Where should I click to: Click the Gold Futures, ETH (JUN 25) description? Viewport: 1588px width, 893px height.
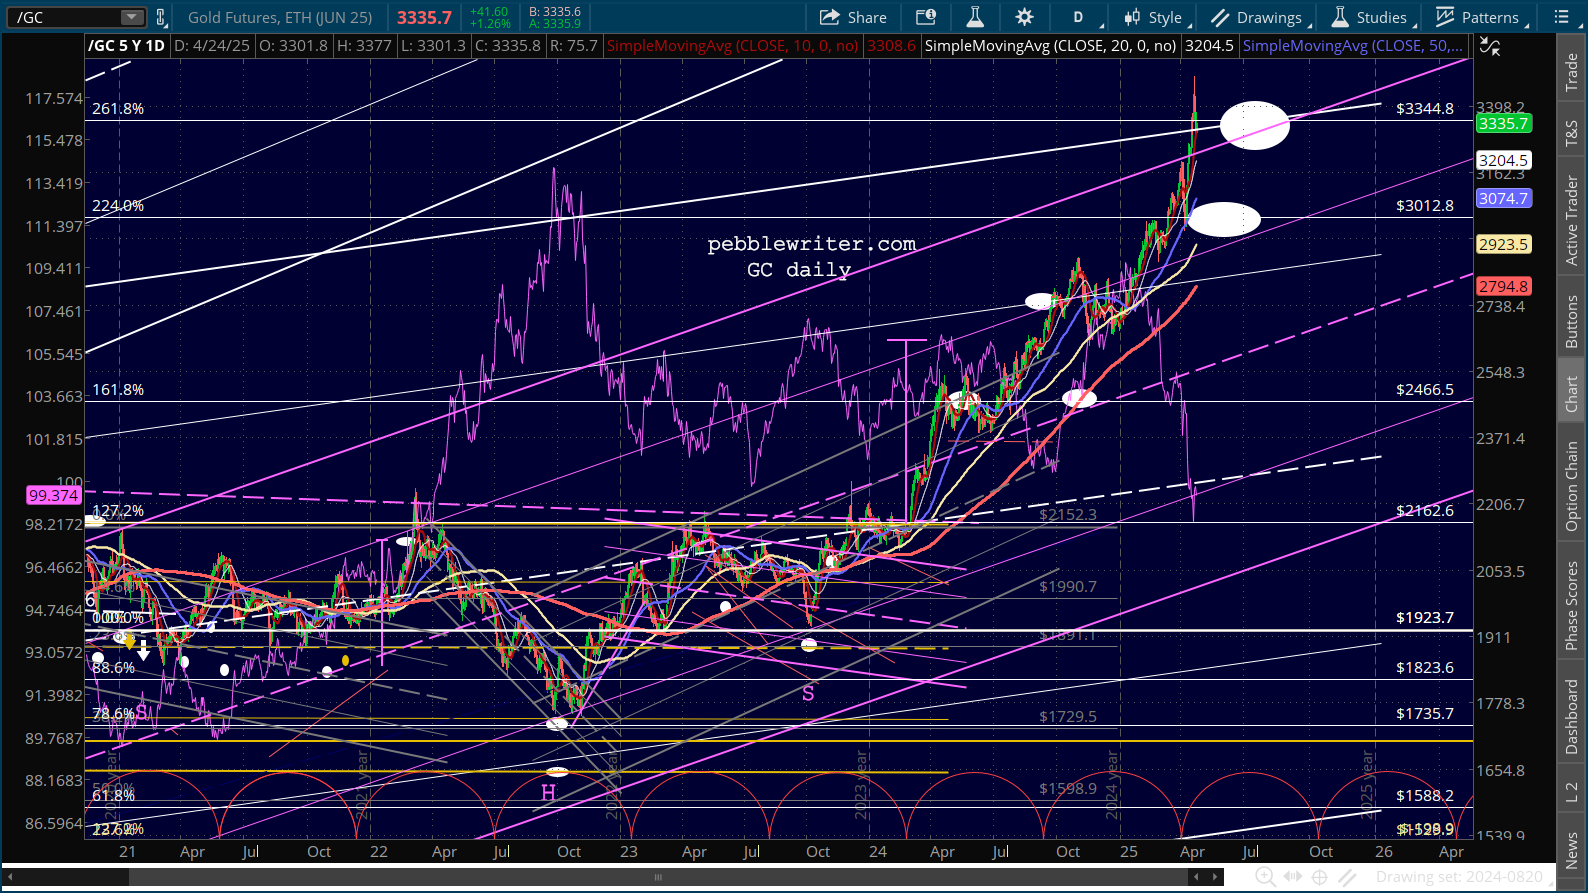tap(280, 17)
